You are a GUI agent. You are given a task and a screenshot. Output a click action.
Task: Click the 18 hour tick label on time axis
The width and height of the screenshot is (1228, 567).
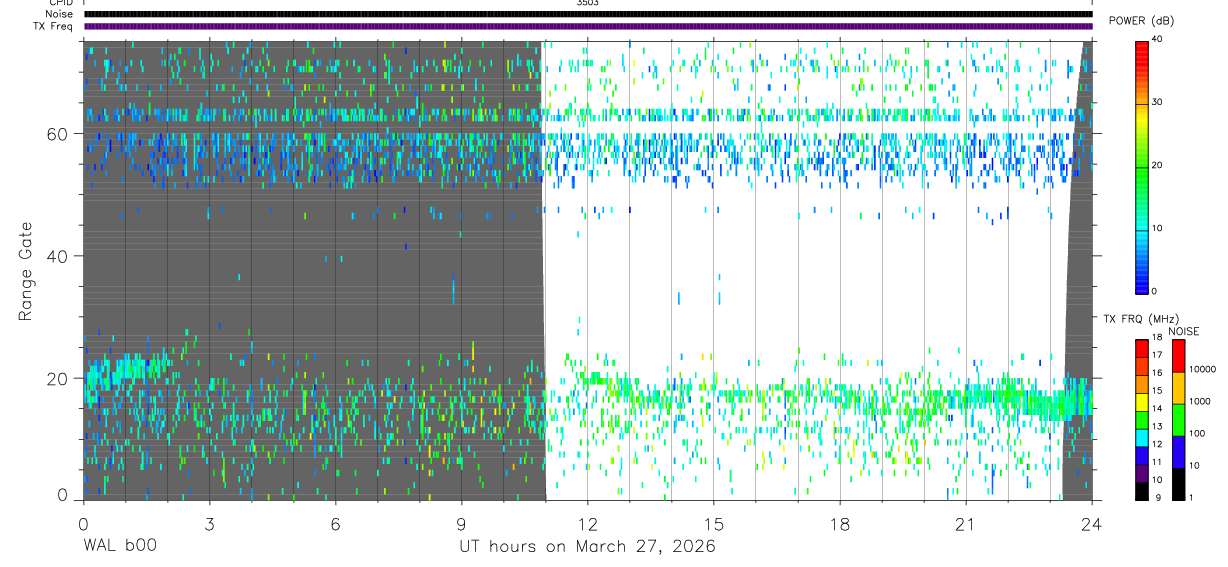point(840,524)
